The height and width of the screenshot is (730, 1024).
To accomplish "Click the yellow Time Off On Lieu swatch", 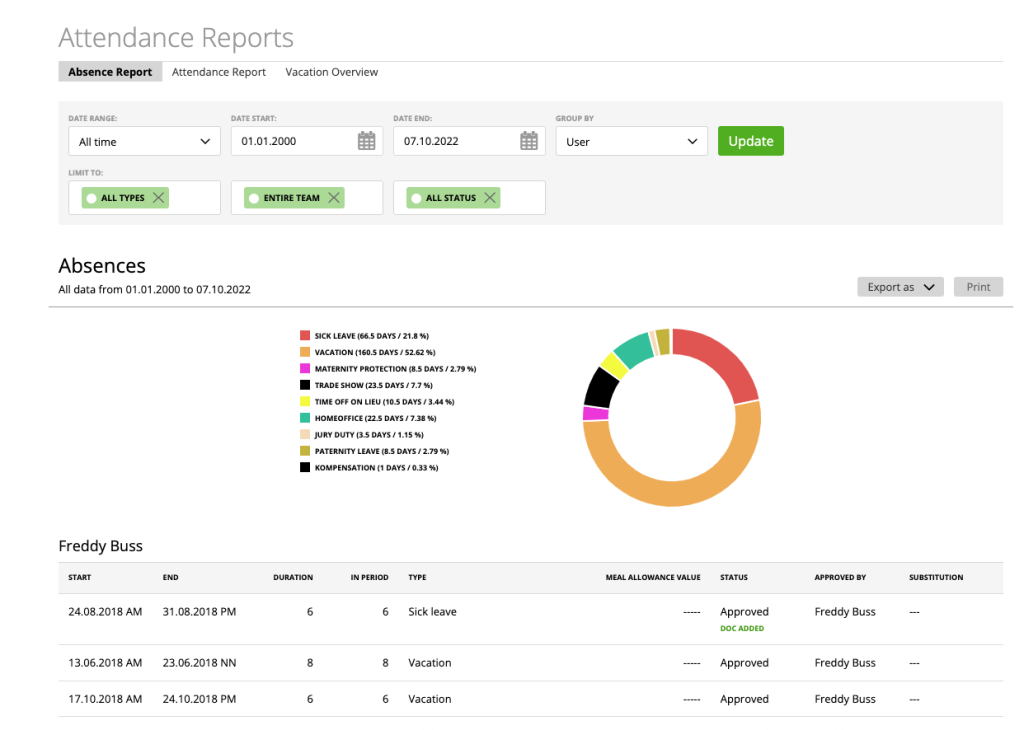I will (x=305, y=402).
